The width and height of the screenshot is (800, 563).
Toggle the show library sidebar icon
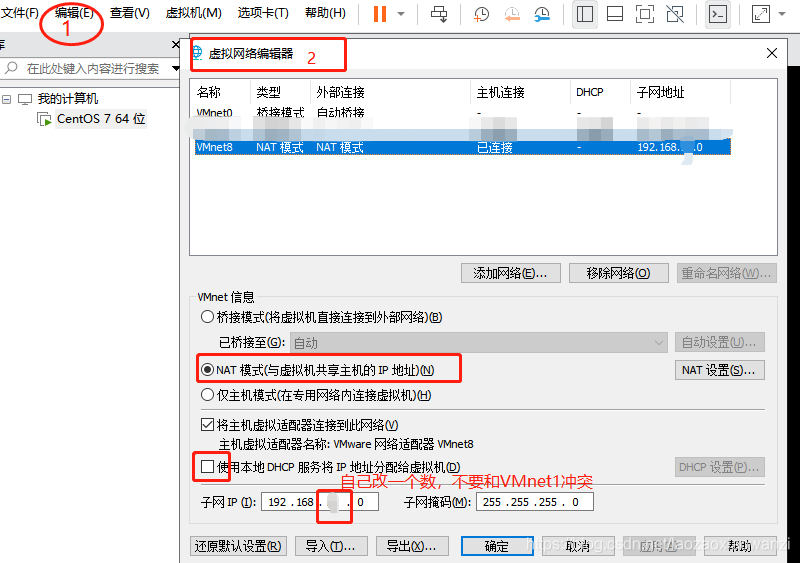pyautogui.click(x=585, y=14)
